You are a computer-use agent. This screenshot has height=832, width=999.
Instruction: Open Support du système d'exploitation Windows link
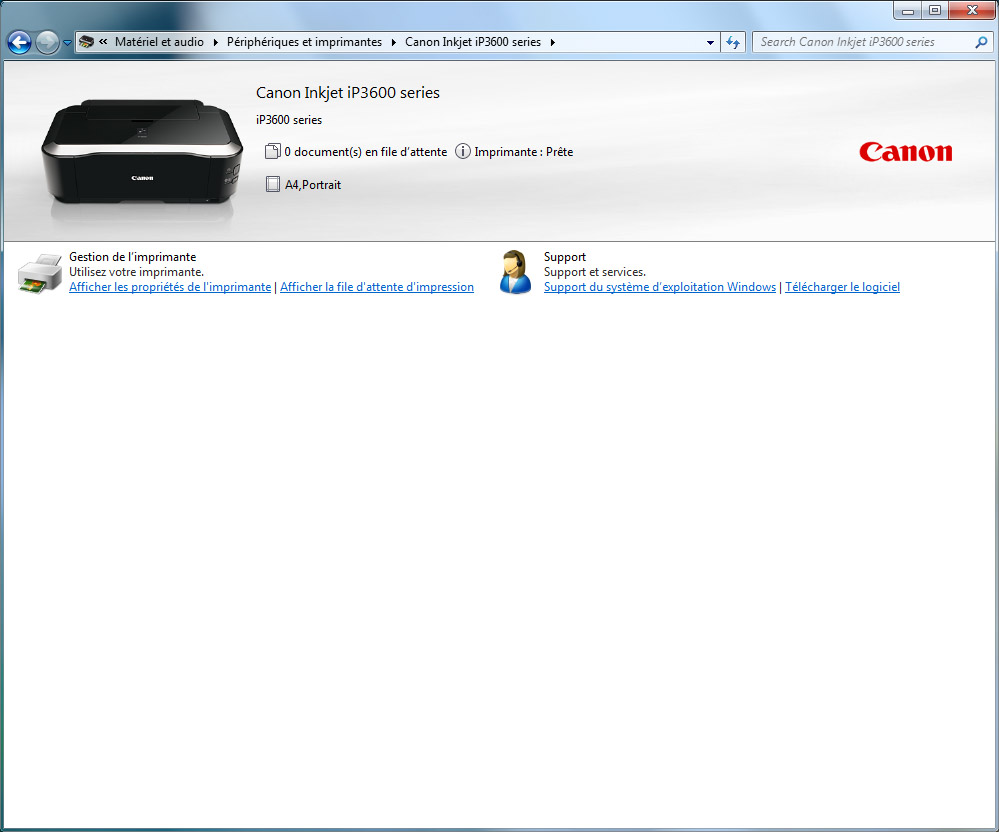click(660, 287)
